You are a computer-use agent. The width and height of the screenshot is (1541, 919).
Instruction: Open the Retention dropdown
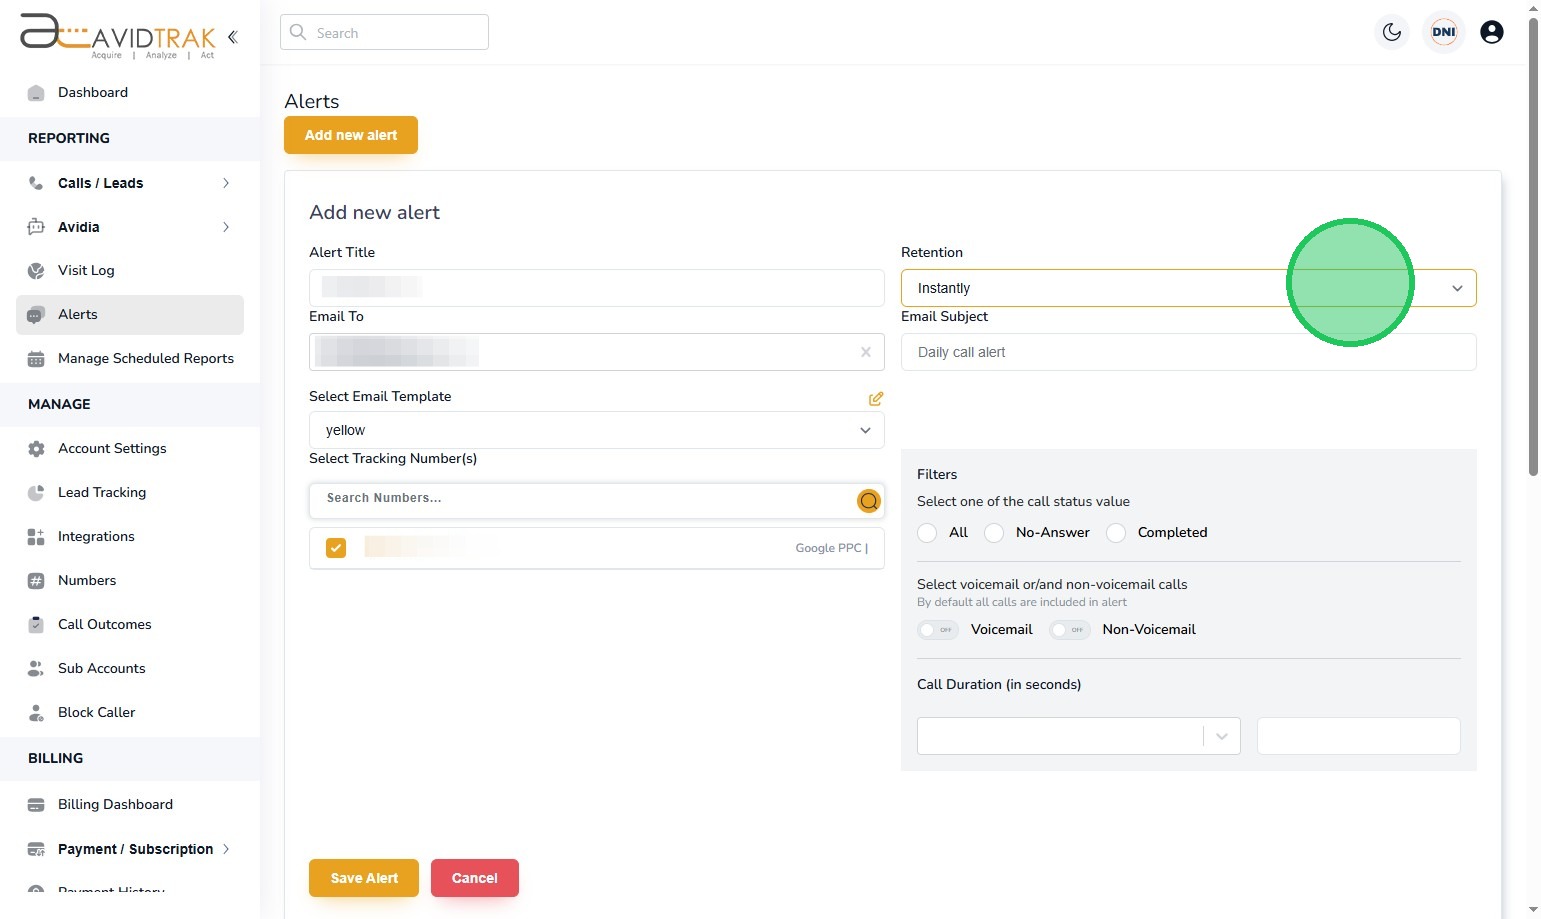tap(1188, 288)
